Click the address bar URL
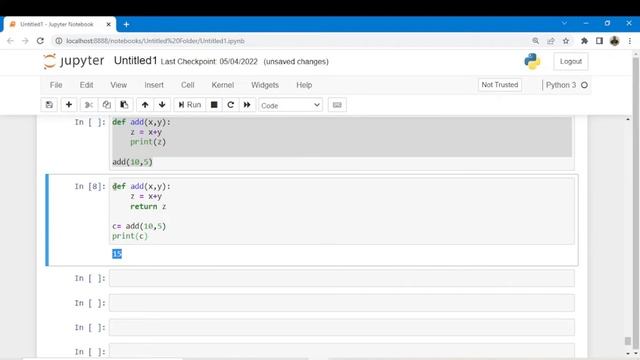This screenshot has width=640, height=360. [x=155, y=41]
